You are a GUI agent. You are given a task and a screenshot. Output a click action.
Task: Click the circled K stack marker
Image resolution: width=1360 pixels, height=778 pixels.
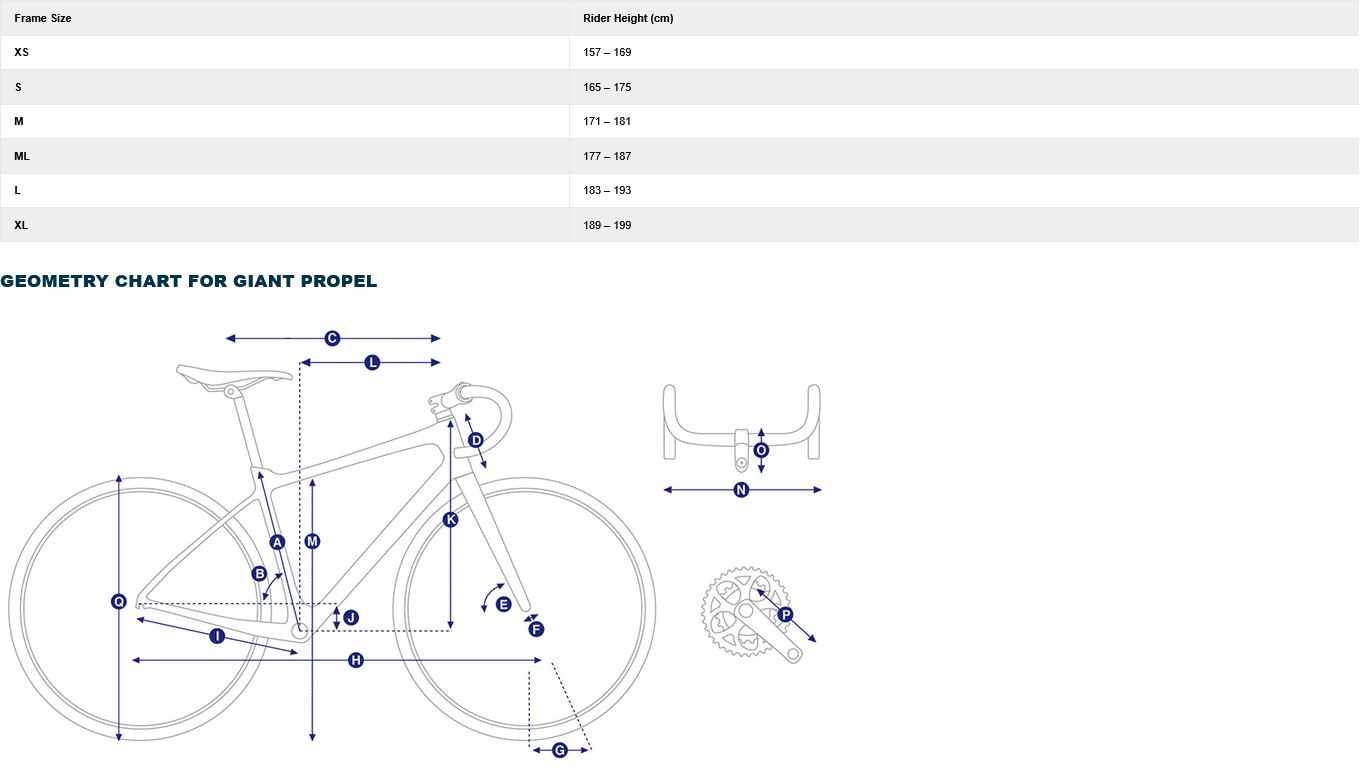pos(451,519)
